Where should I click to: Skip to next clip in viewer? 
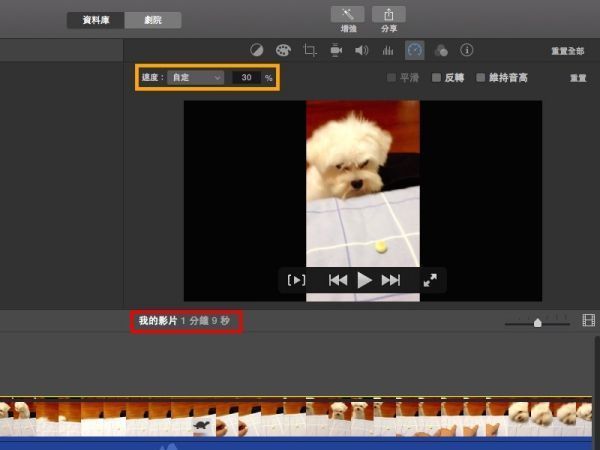pos(391,280)
